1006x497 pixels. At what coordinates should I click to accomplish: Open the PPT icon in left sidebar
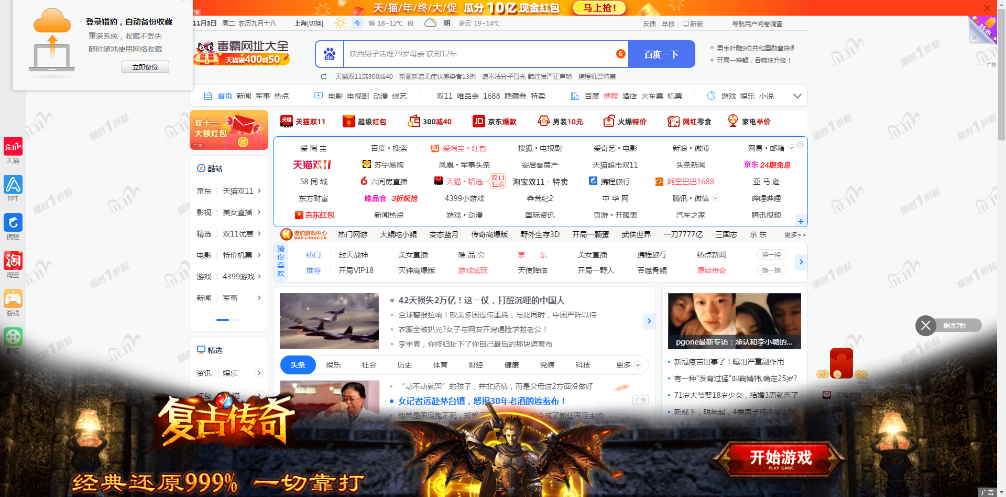coord(13,185)
